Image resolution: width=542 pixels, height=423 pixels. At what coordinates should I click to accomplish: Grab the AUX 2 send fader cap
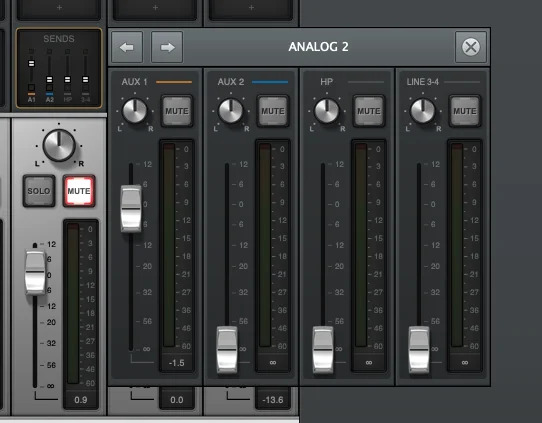(227, 350)
